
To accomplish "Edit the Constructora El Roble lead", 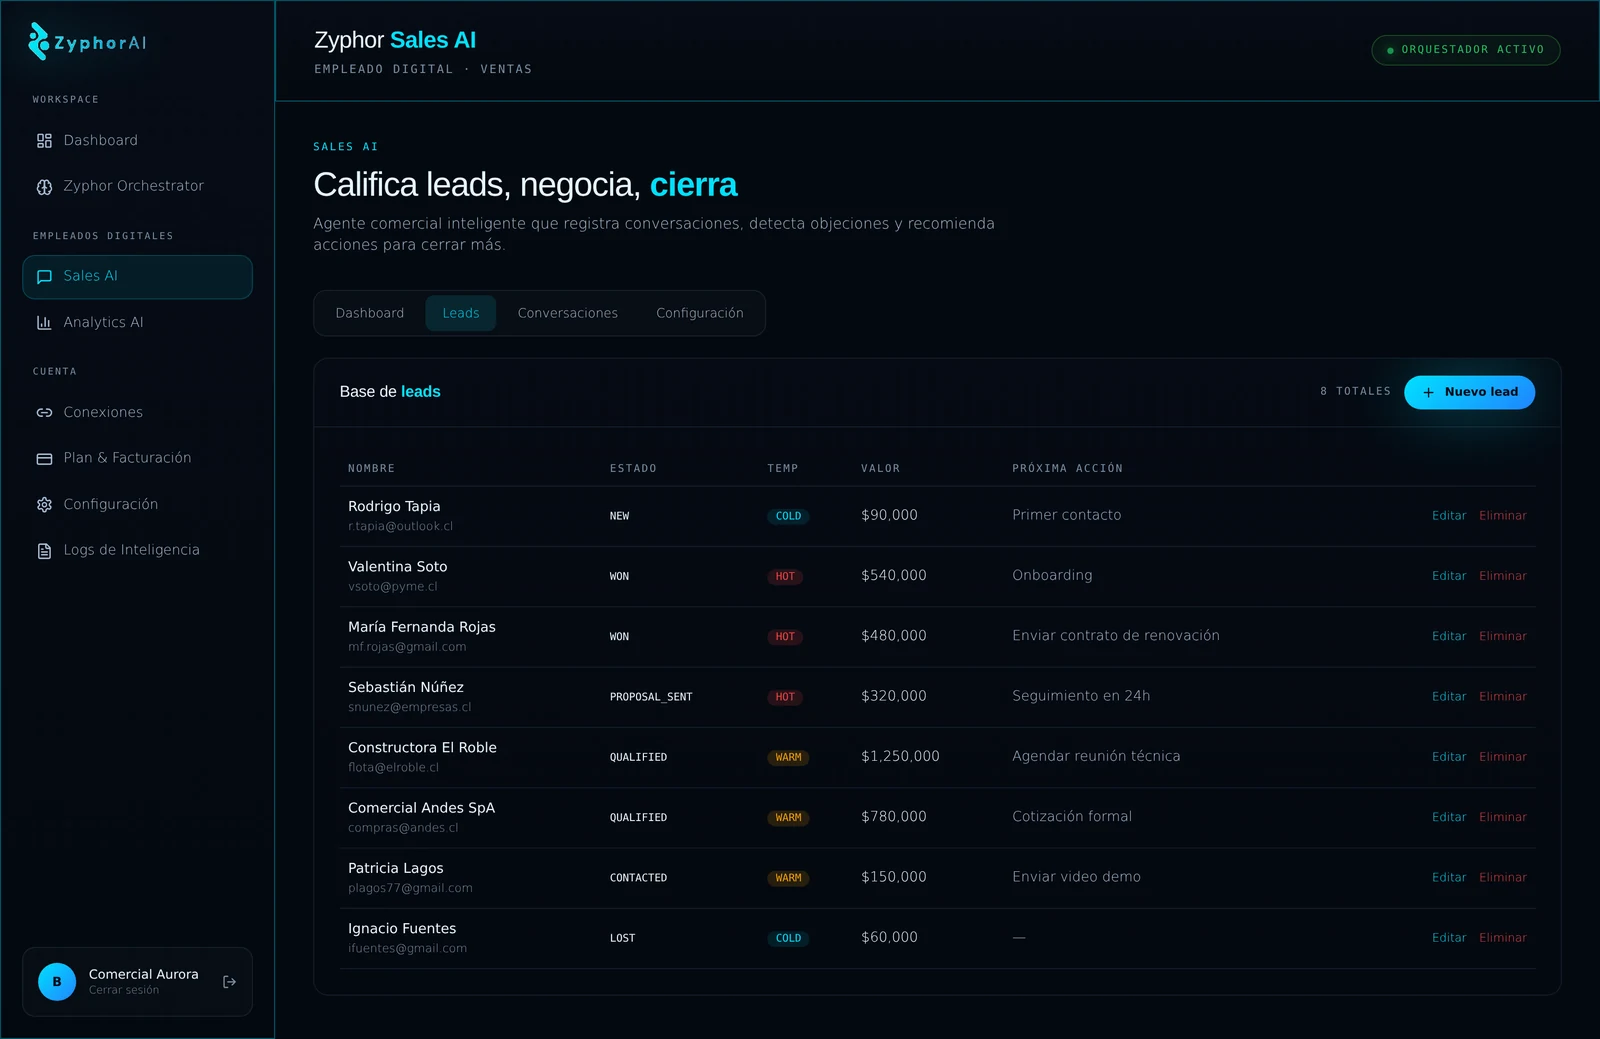I will (1449, 757).
